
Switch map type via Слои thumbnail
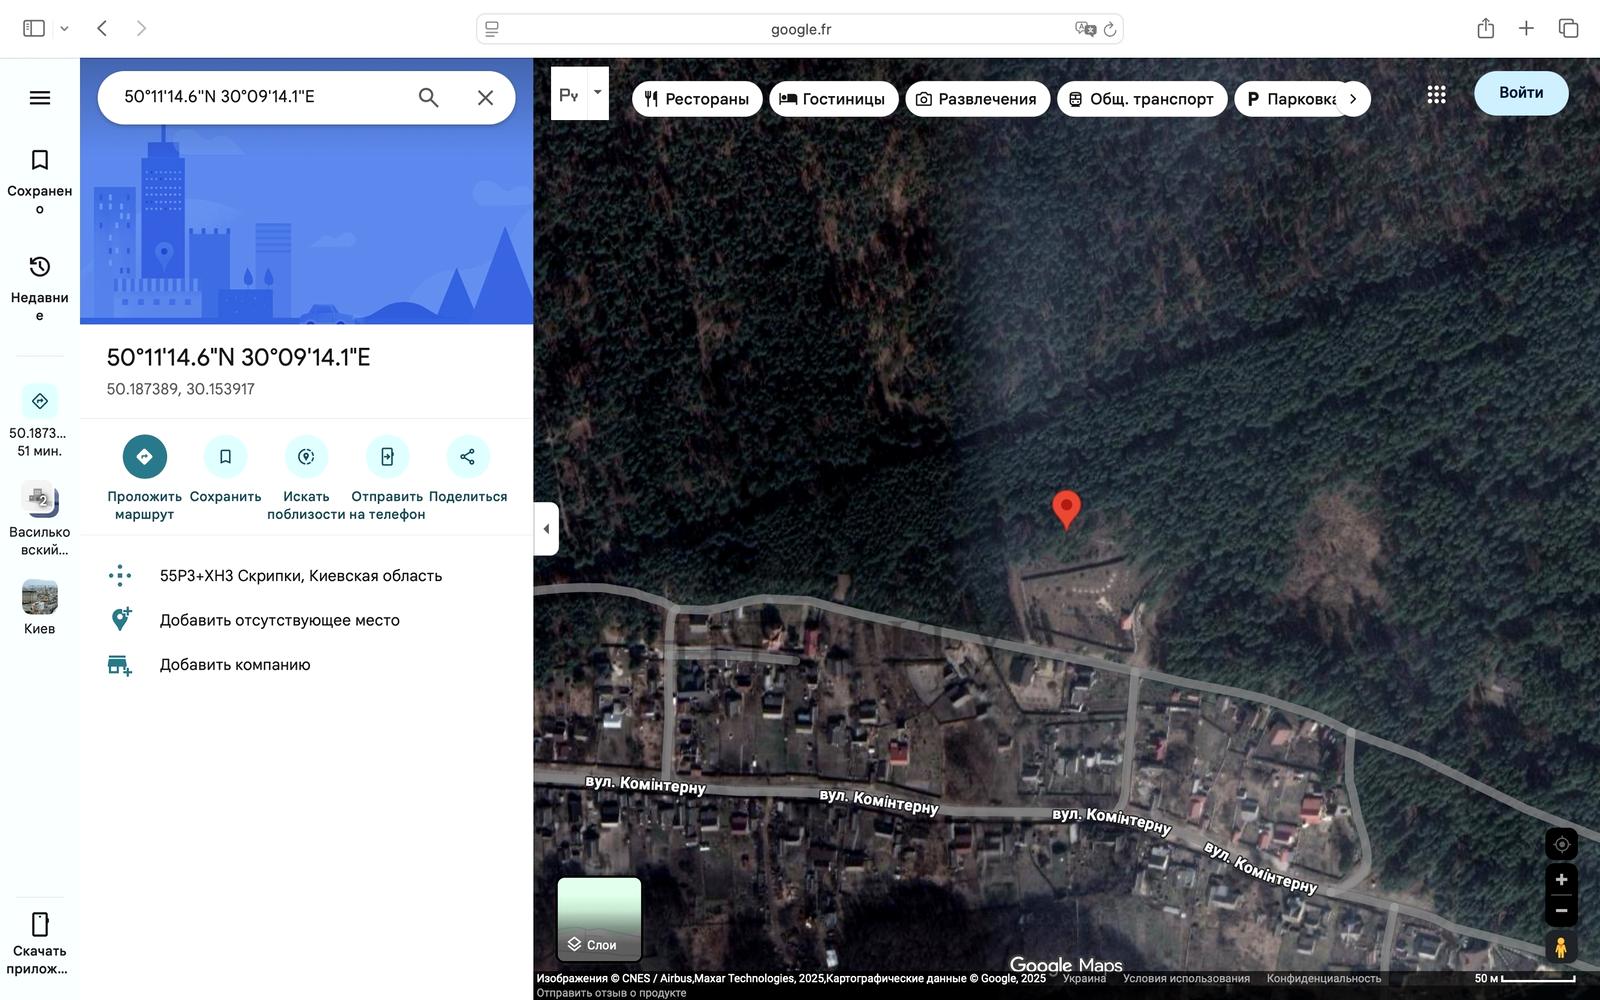coord(599,919)
